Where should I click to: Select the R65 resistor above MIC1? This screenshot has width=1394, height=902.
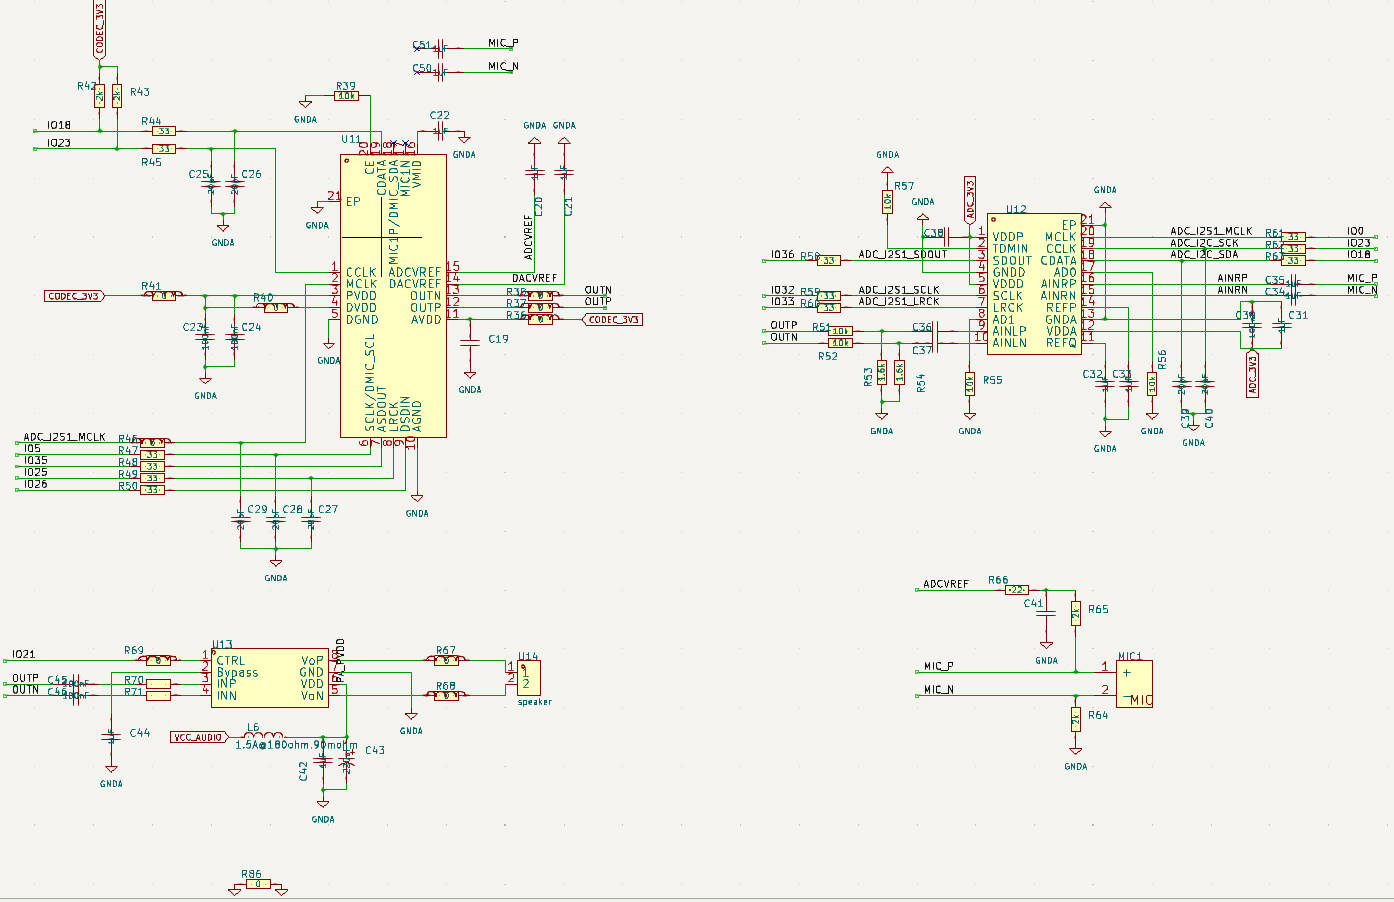point(1075,613)
